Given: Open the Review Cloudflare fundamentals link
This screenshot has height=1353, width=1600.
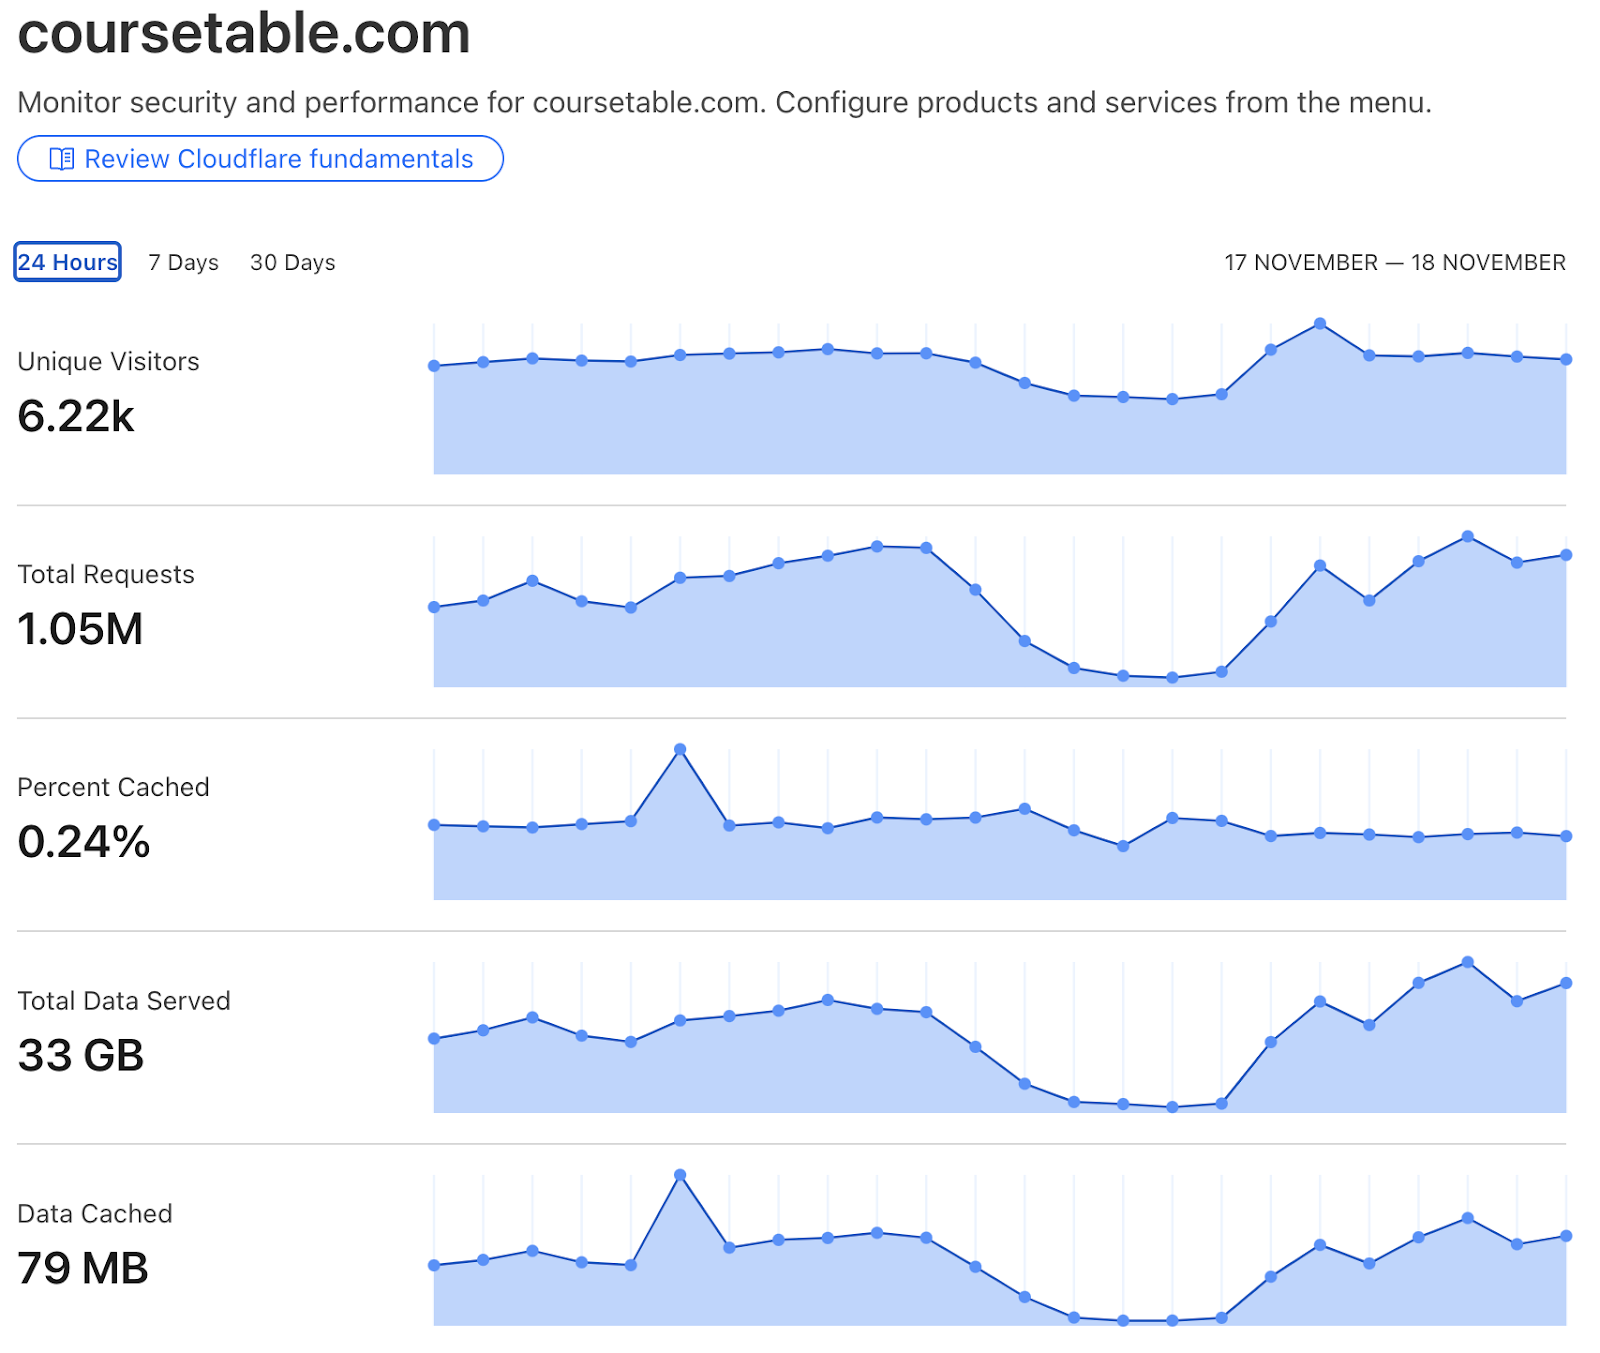Looking at the screenshot, I should (x=260, y=159).
